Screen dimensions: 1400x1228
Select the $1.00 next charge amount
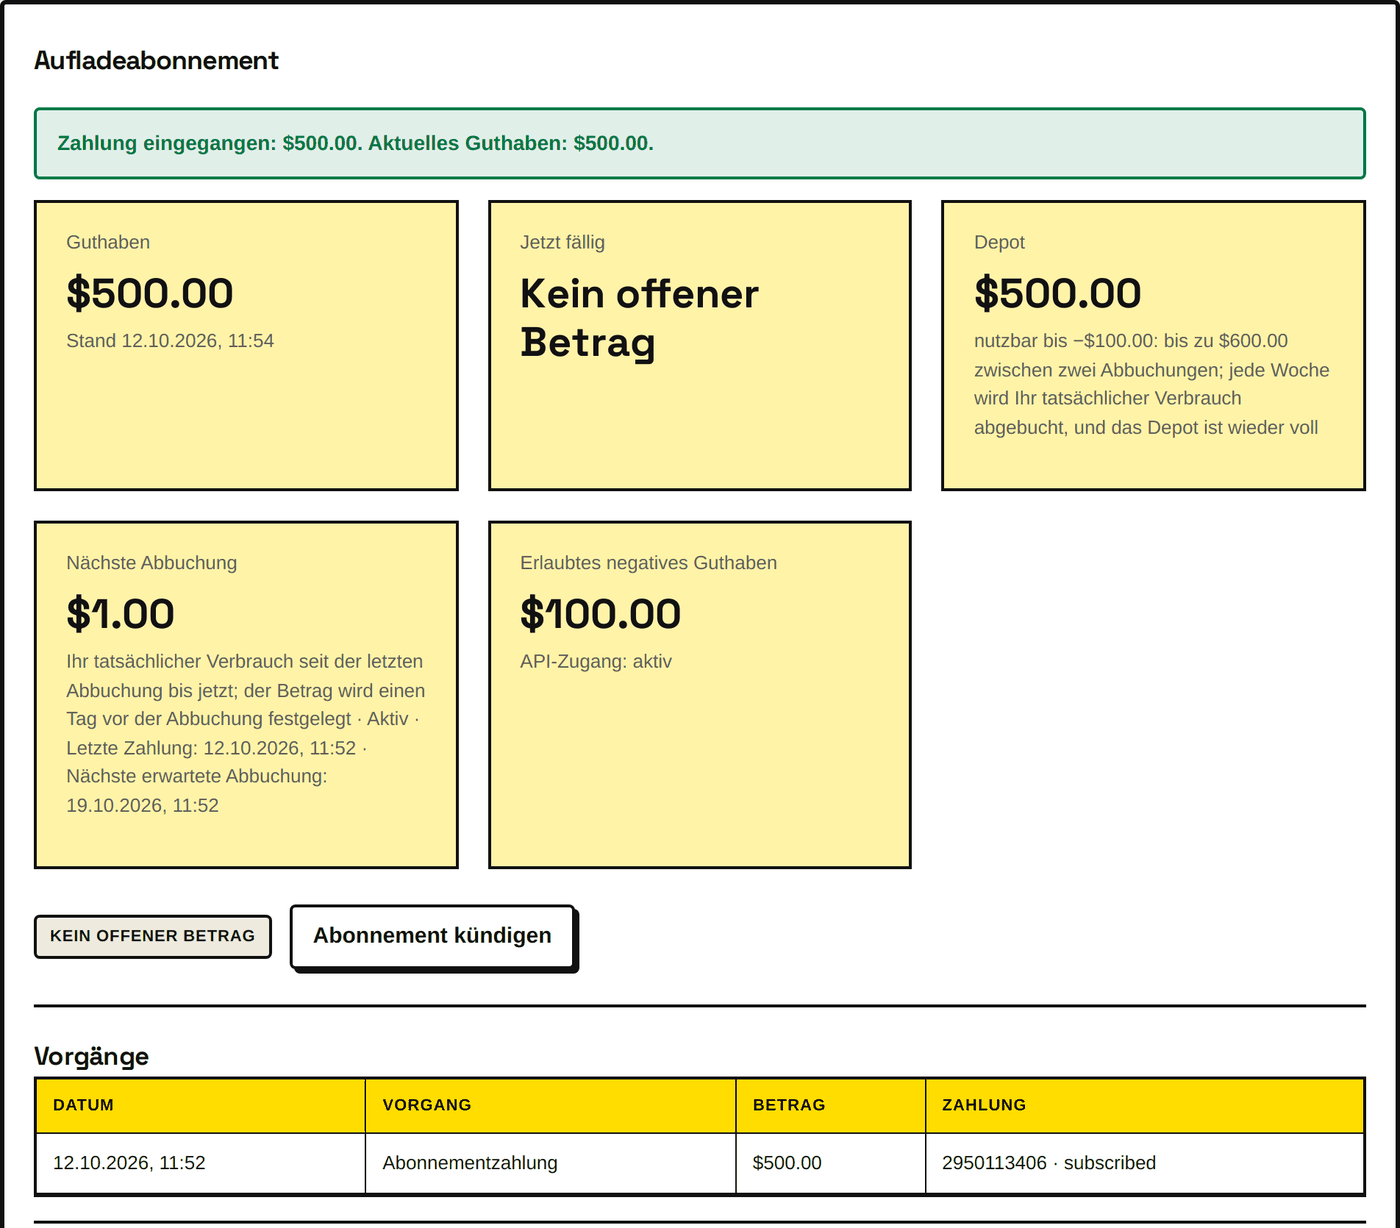coord(120,614)
